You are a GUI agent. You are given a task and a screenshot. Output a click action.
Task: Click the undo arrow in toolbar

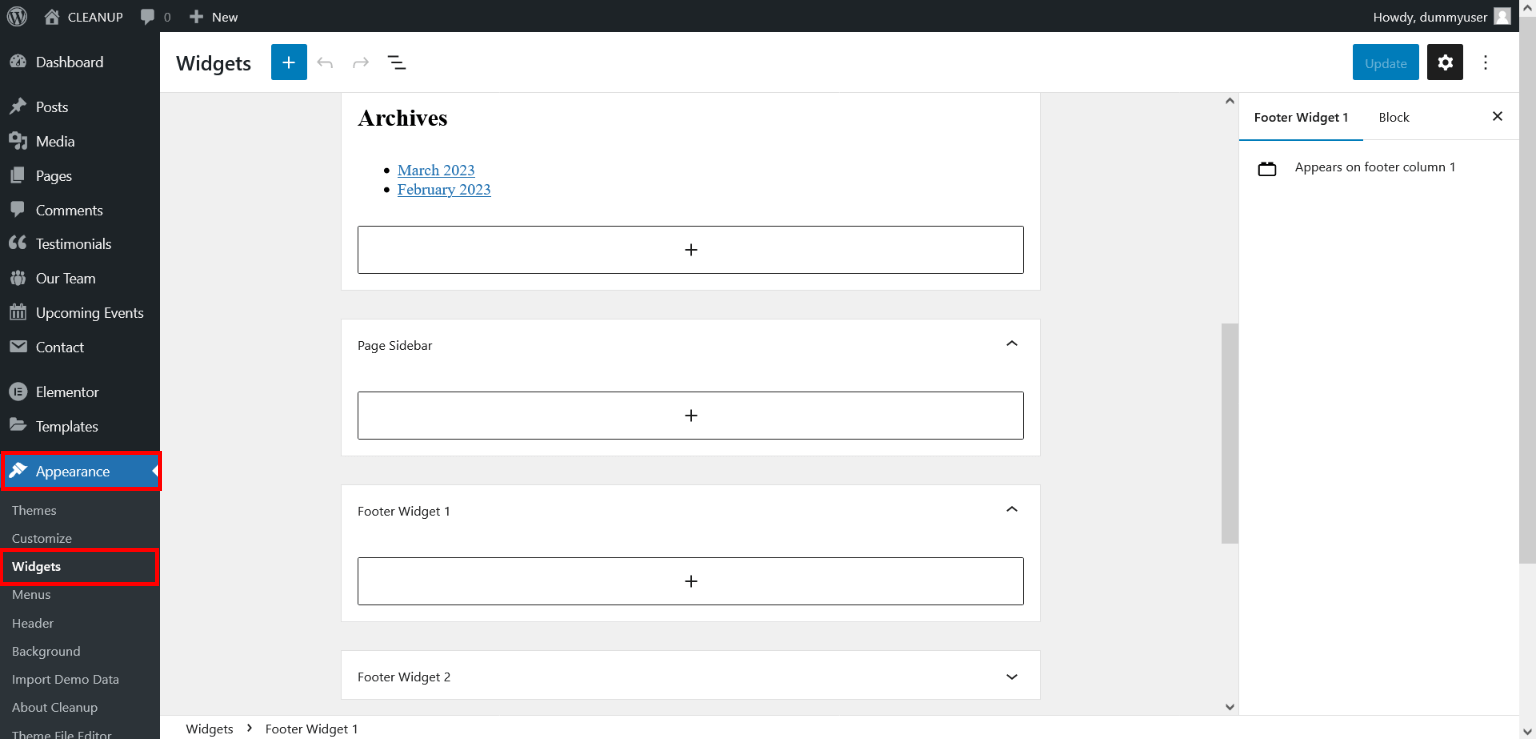click(x=325, y=63)
